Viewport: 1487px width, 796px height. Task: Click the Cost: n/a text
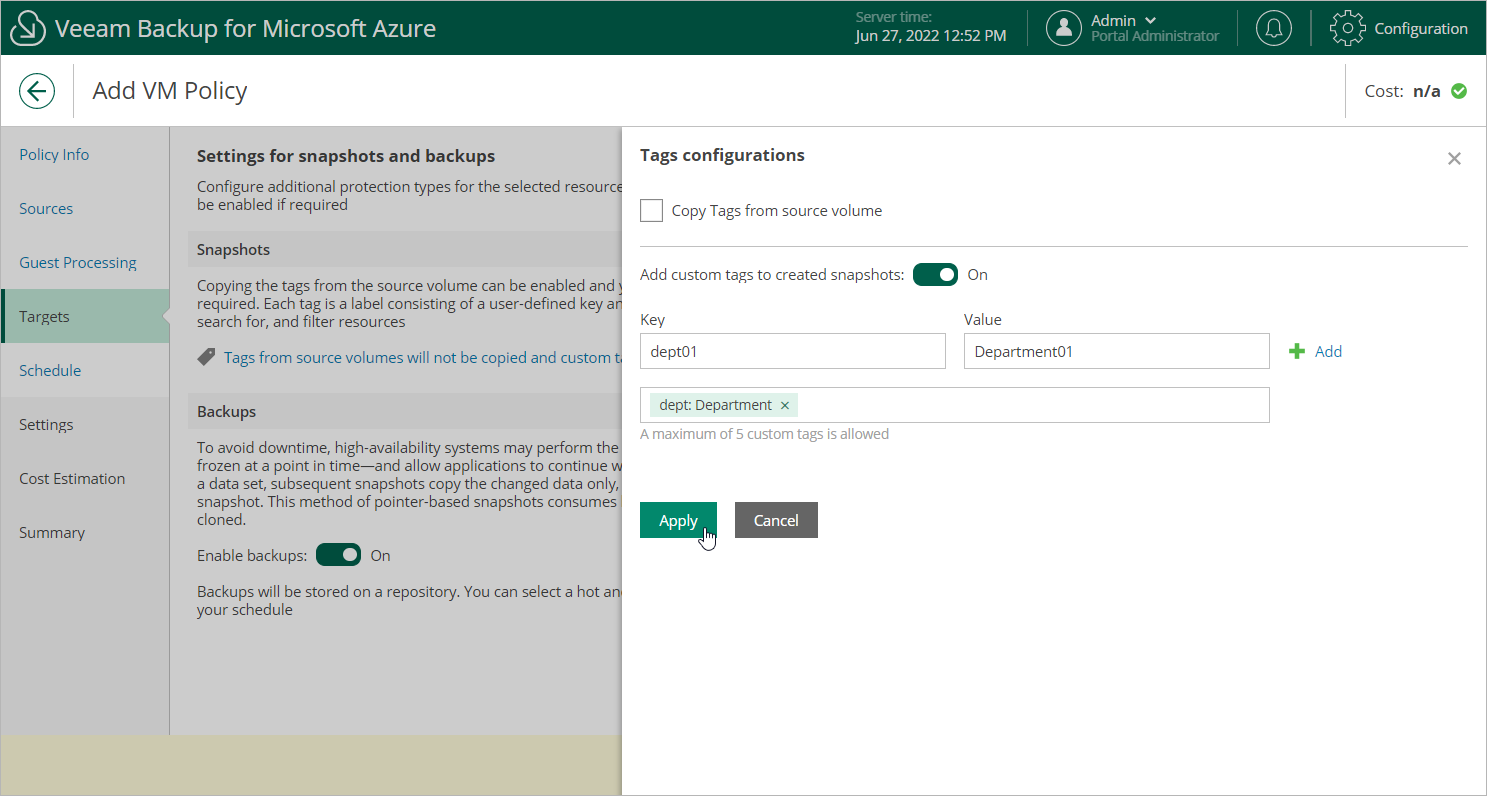(x=1403, y=91)
